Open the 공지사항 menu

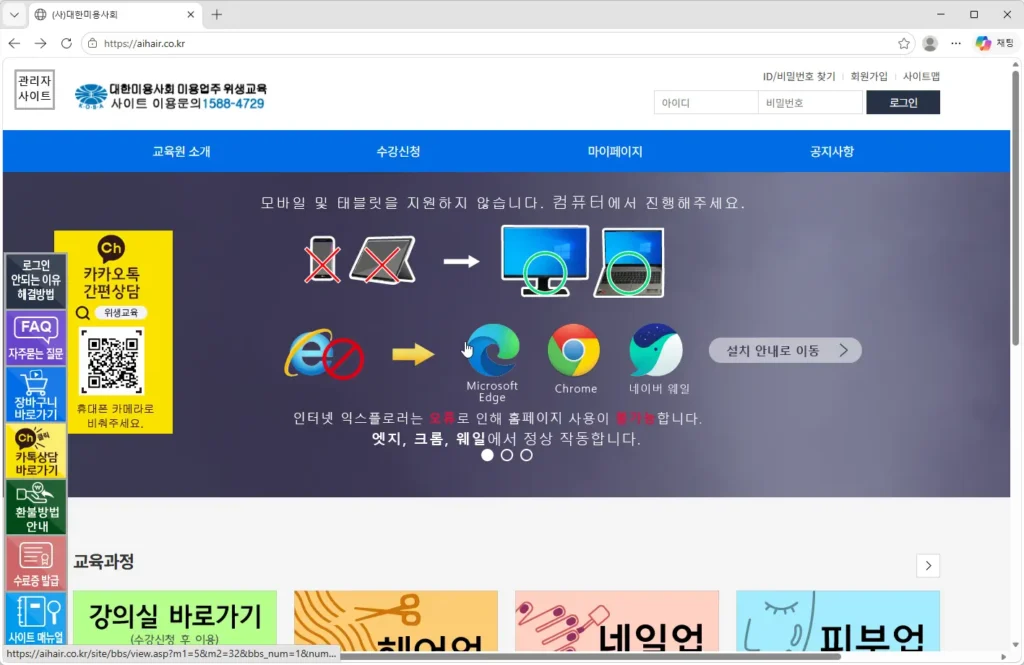click(x=832, y=152)
